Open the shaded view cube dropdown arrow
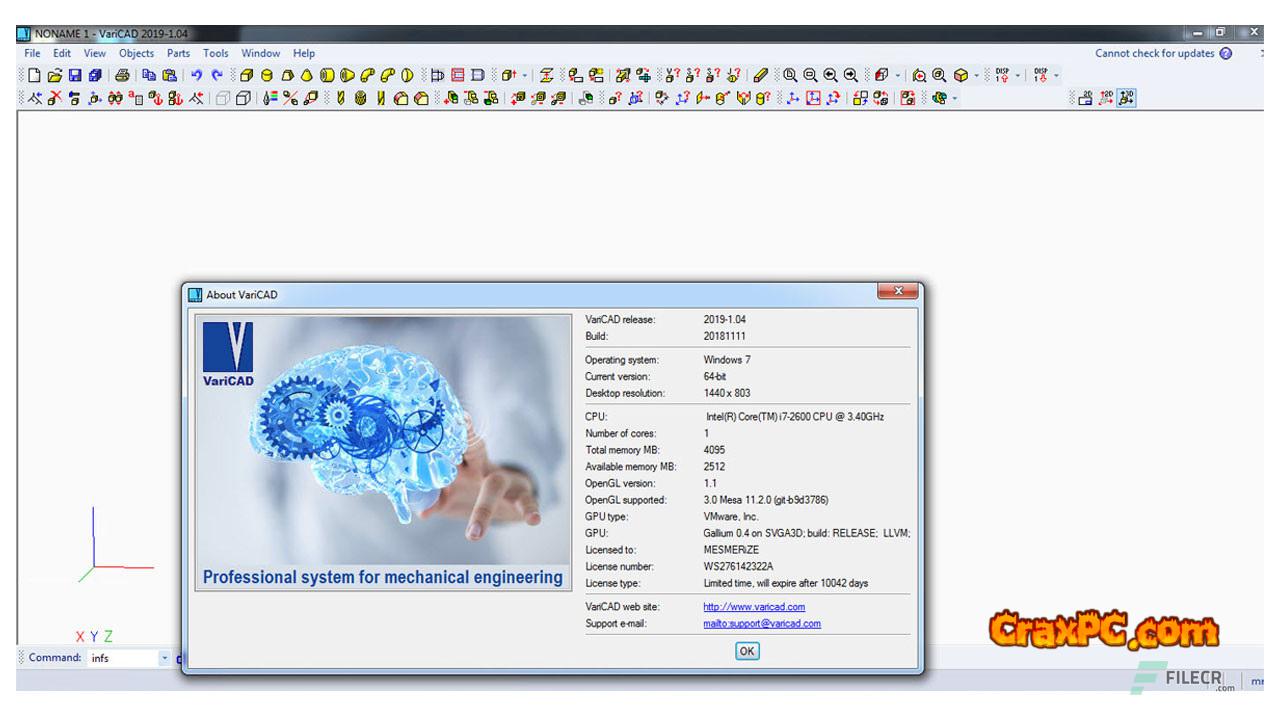 pos(976,75)
